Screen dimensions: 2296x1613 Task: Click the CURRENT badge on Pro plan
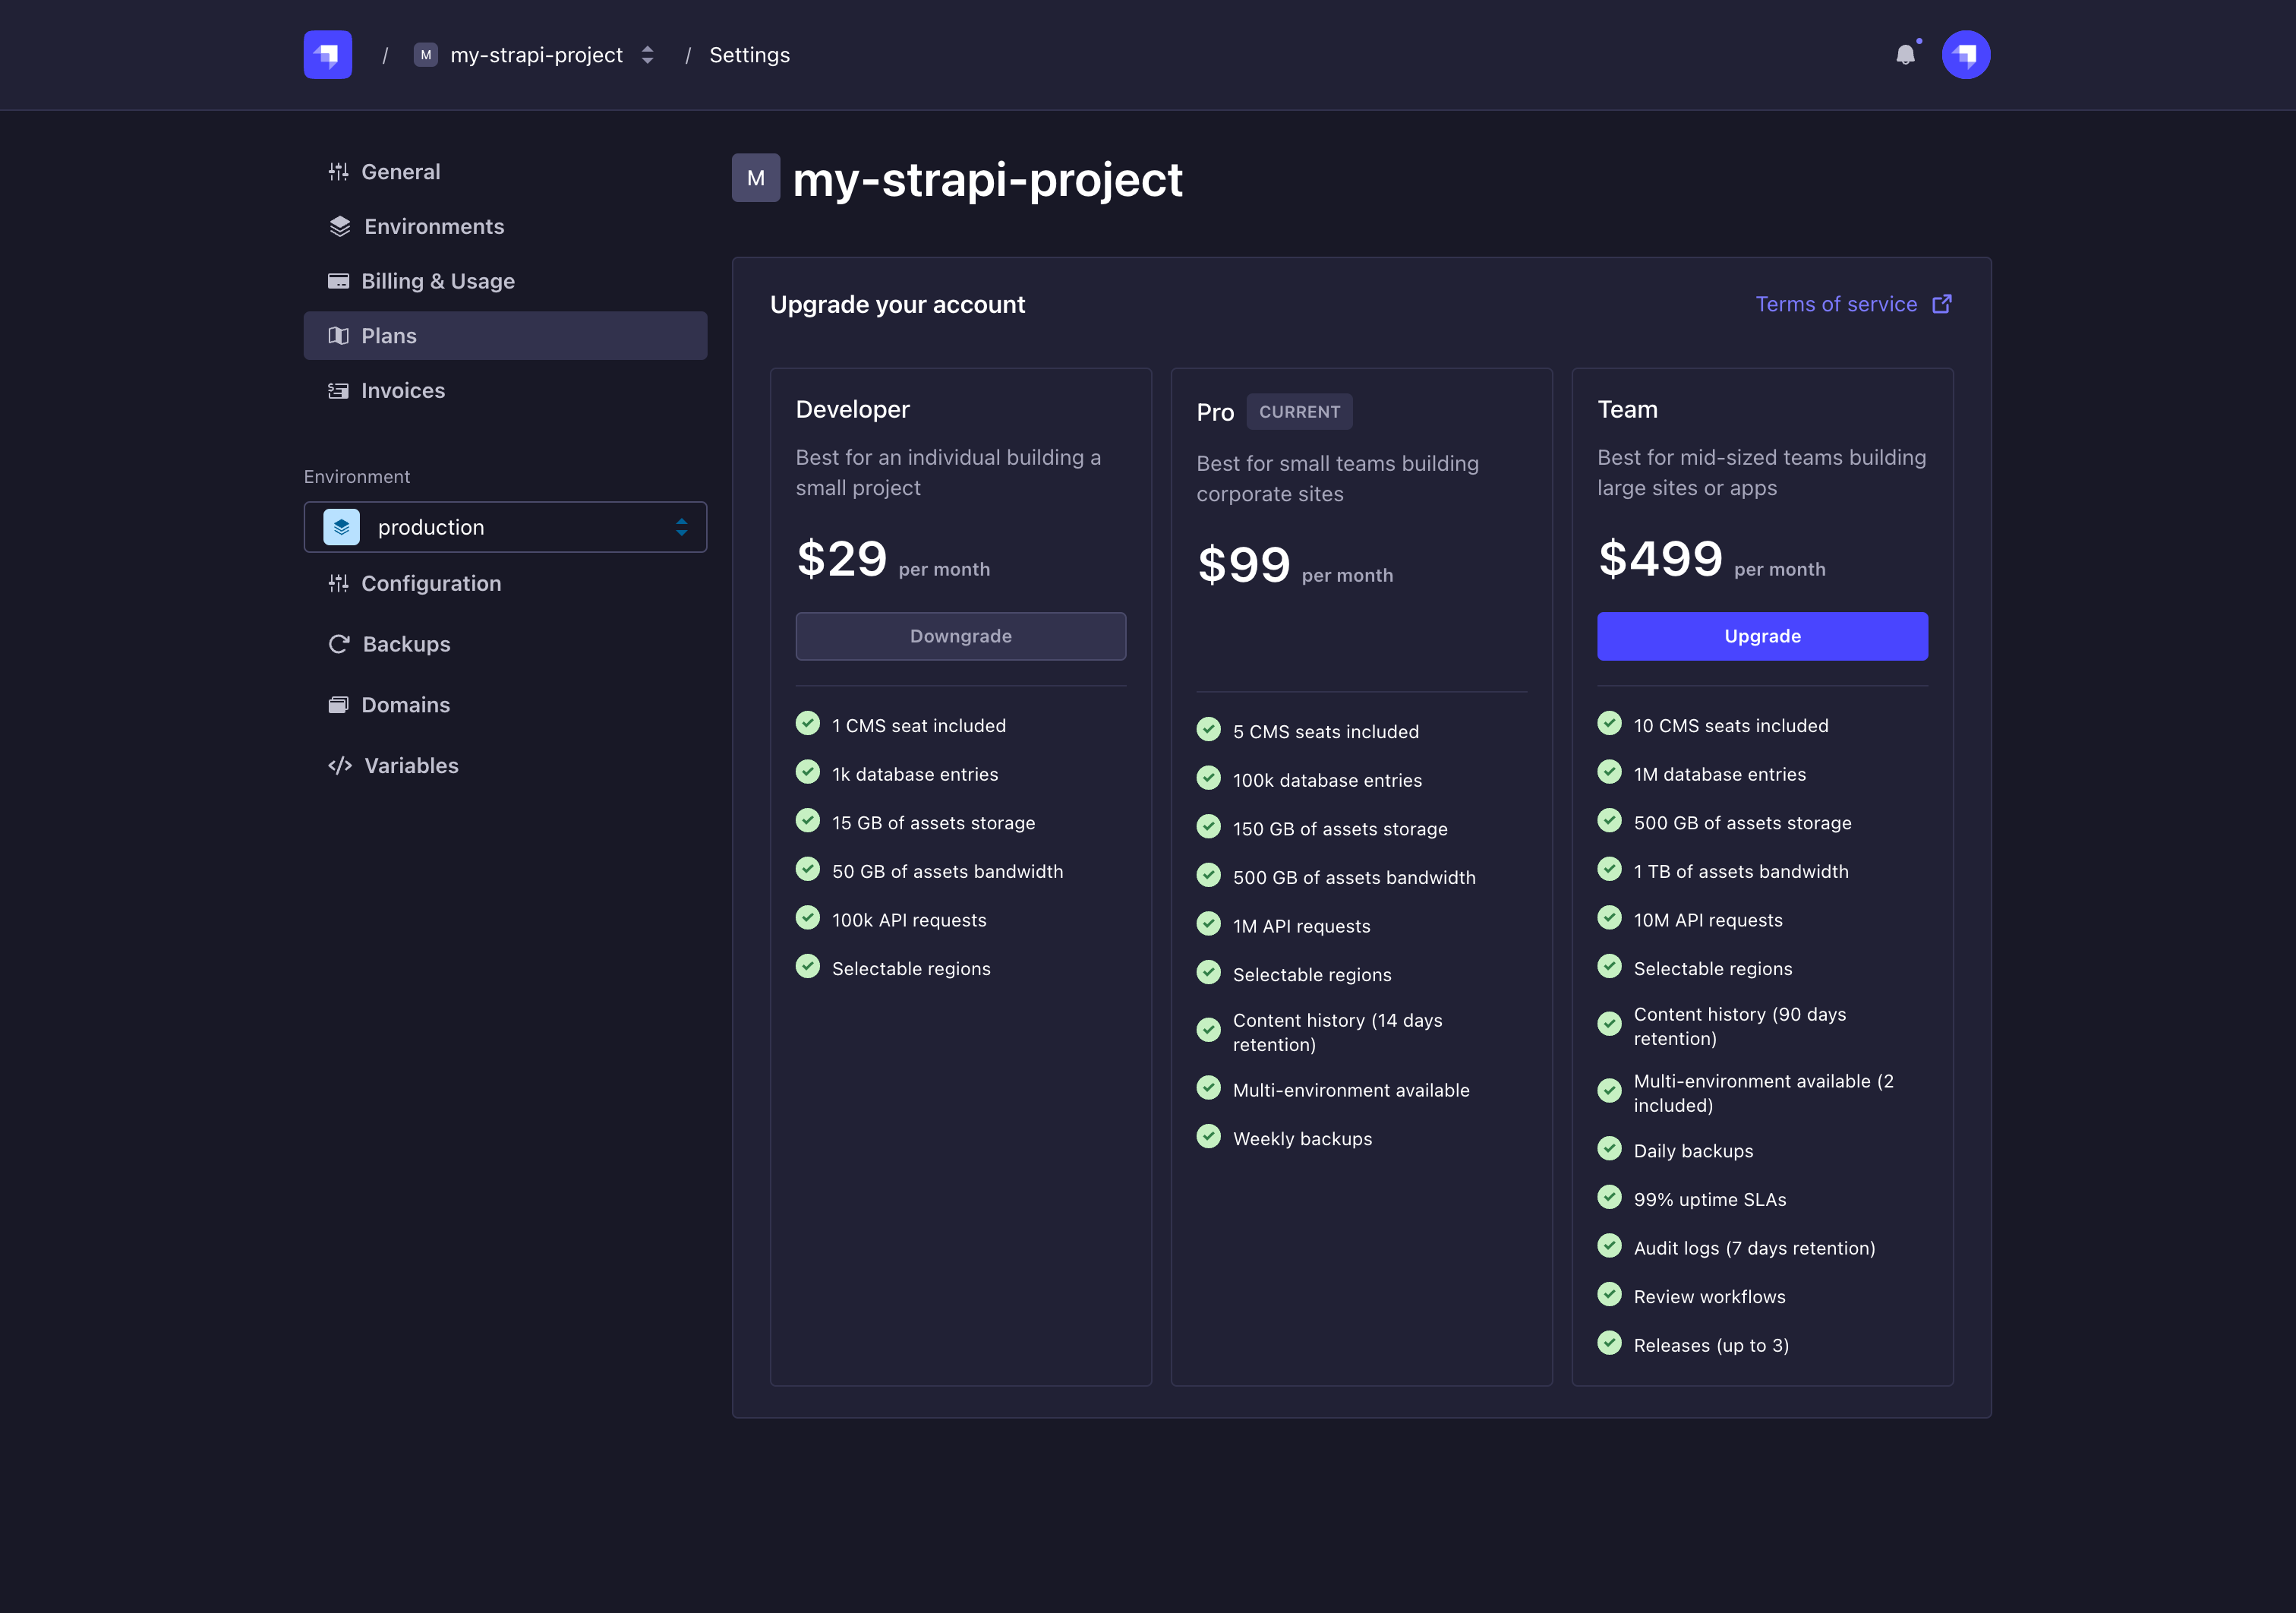click(1299, 411)
